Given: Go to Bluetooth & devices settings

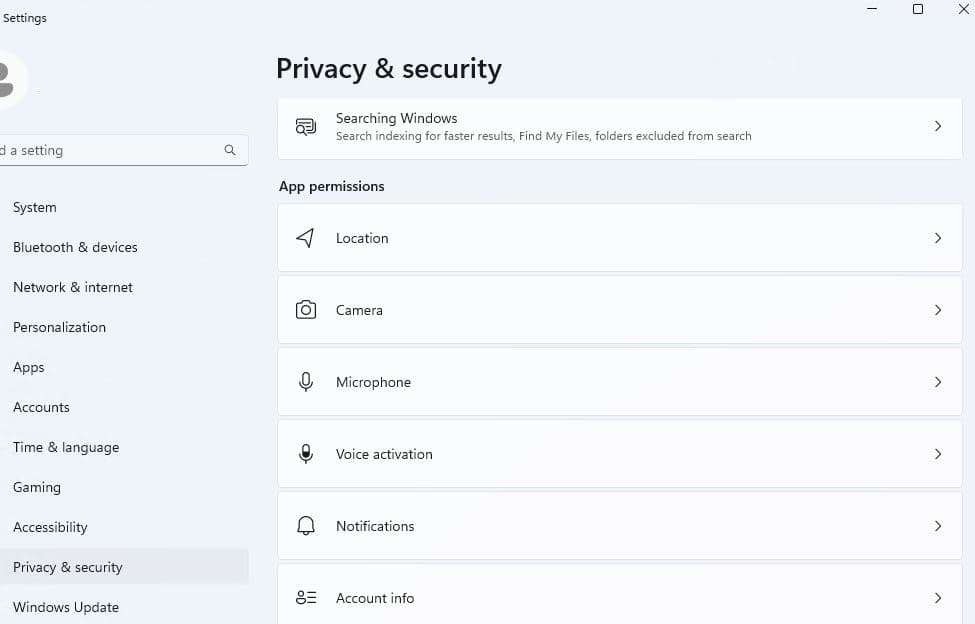Looking at the screenshot, I should (x=75, y=247).
